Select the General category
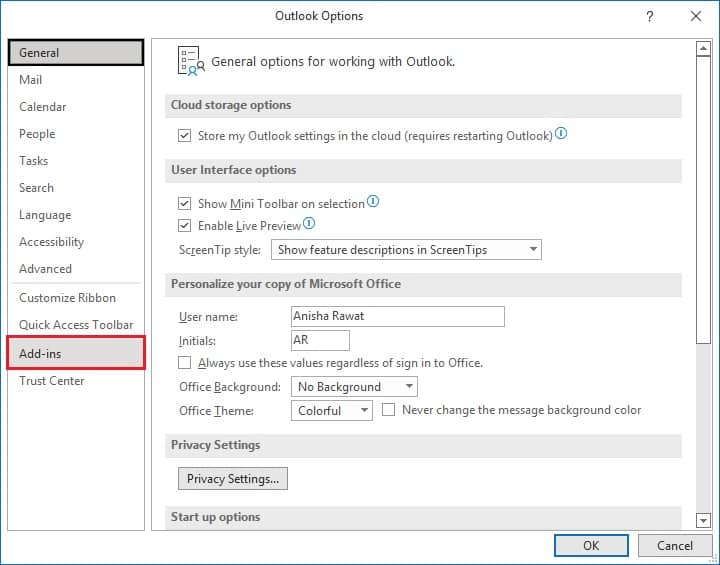This screenshot has height=565, width=720. click(76, 52)
